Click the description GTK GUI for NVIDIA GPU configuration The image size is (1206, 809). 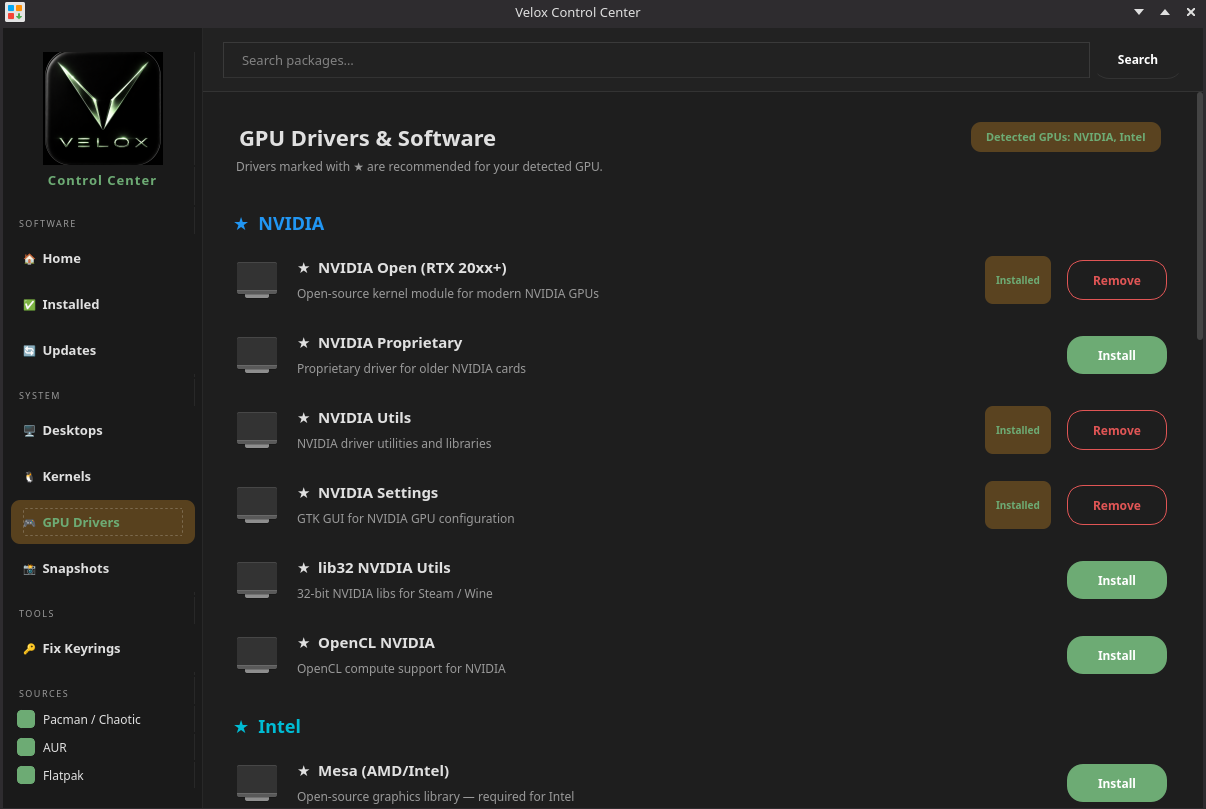click(406, 519)
